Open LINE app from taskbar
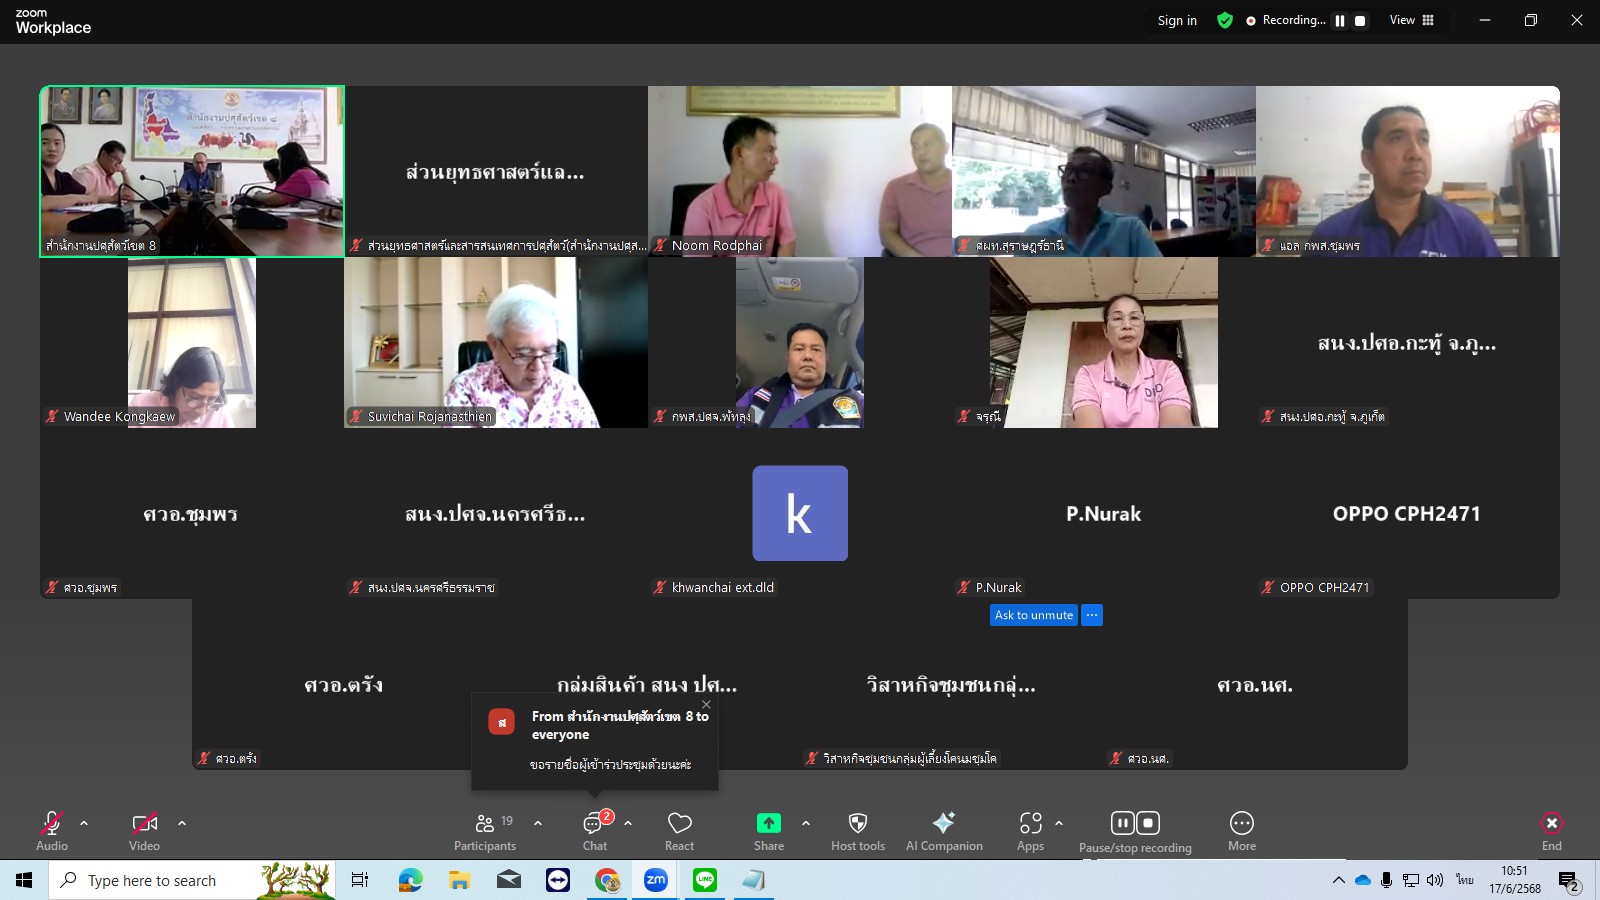Screen dimensions: 1600x900 pos(705,880)
